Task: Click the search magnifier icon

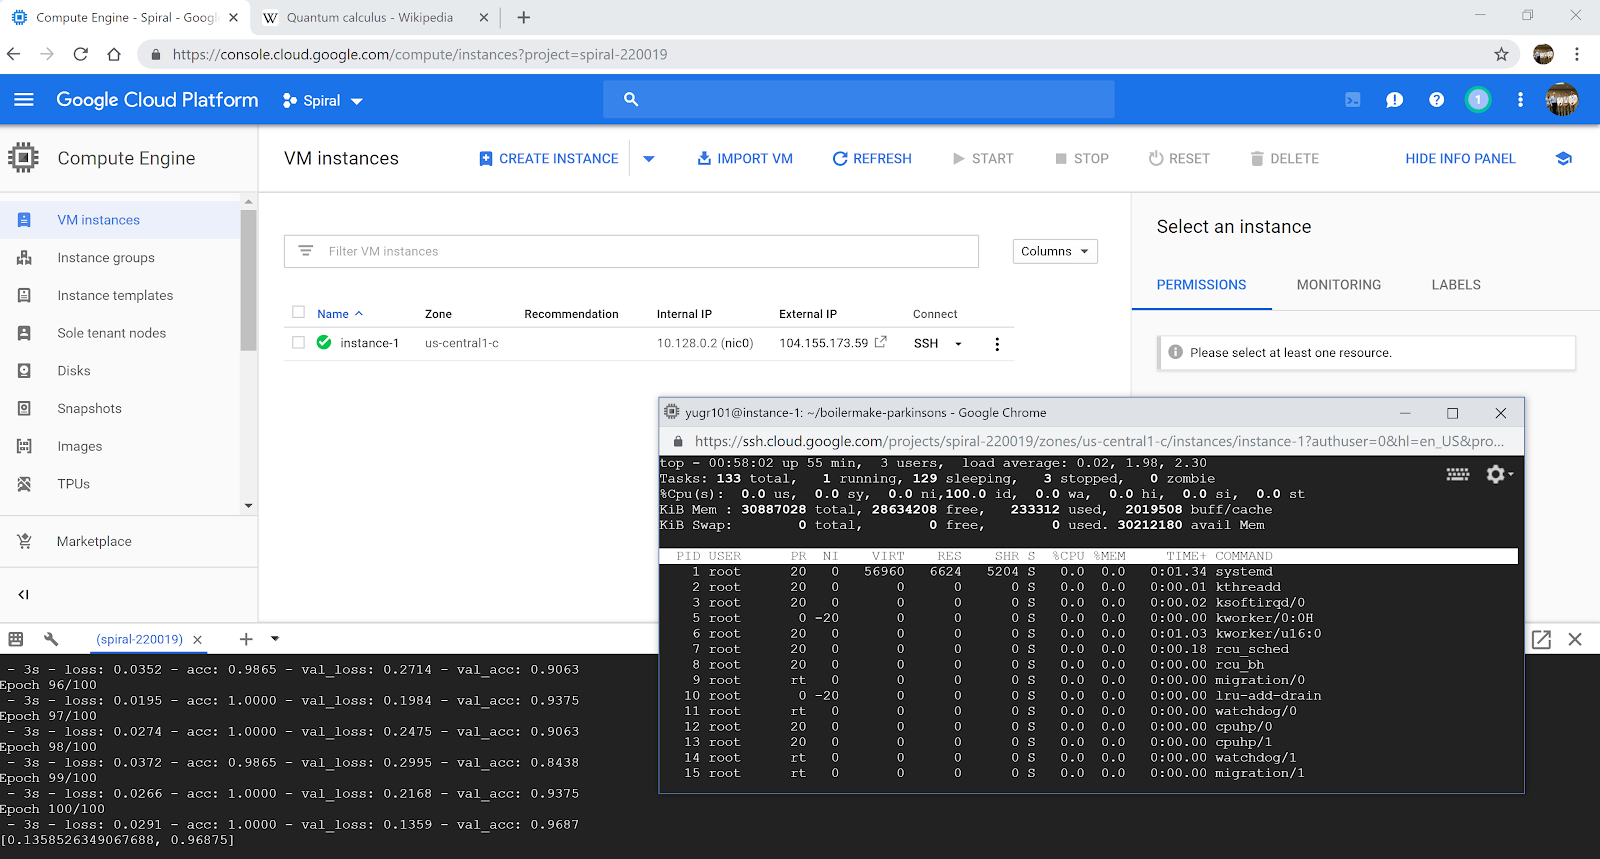Action: coord(631,99)
